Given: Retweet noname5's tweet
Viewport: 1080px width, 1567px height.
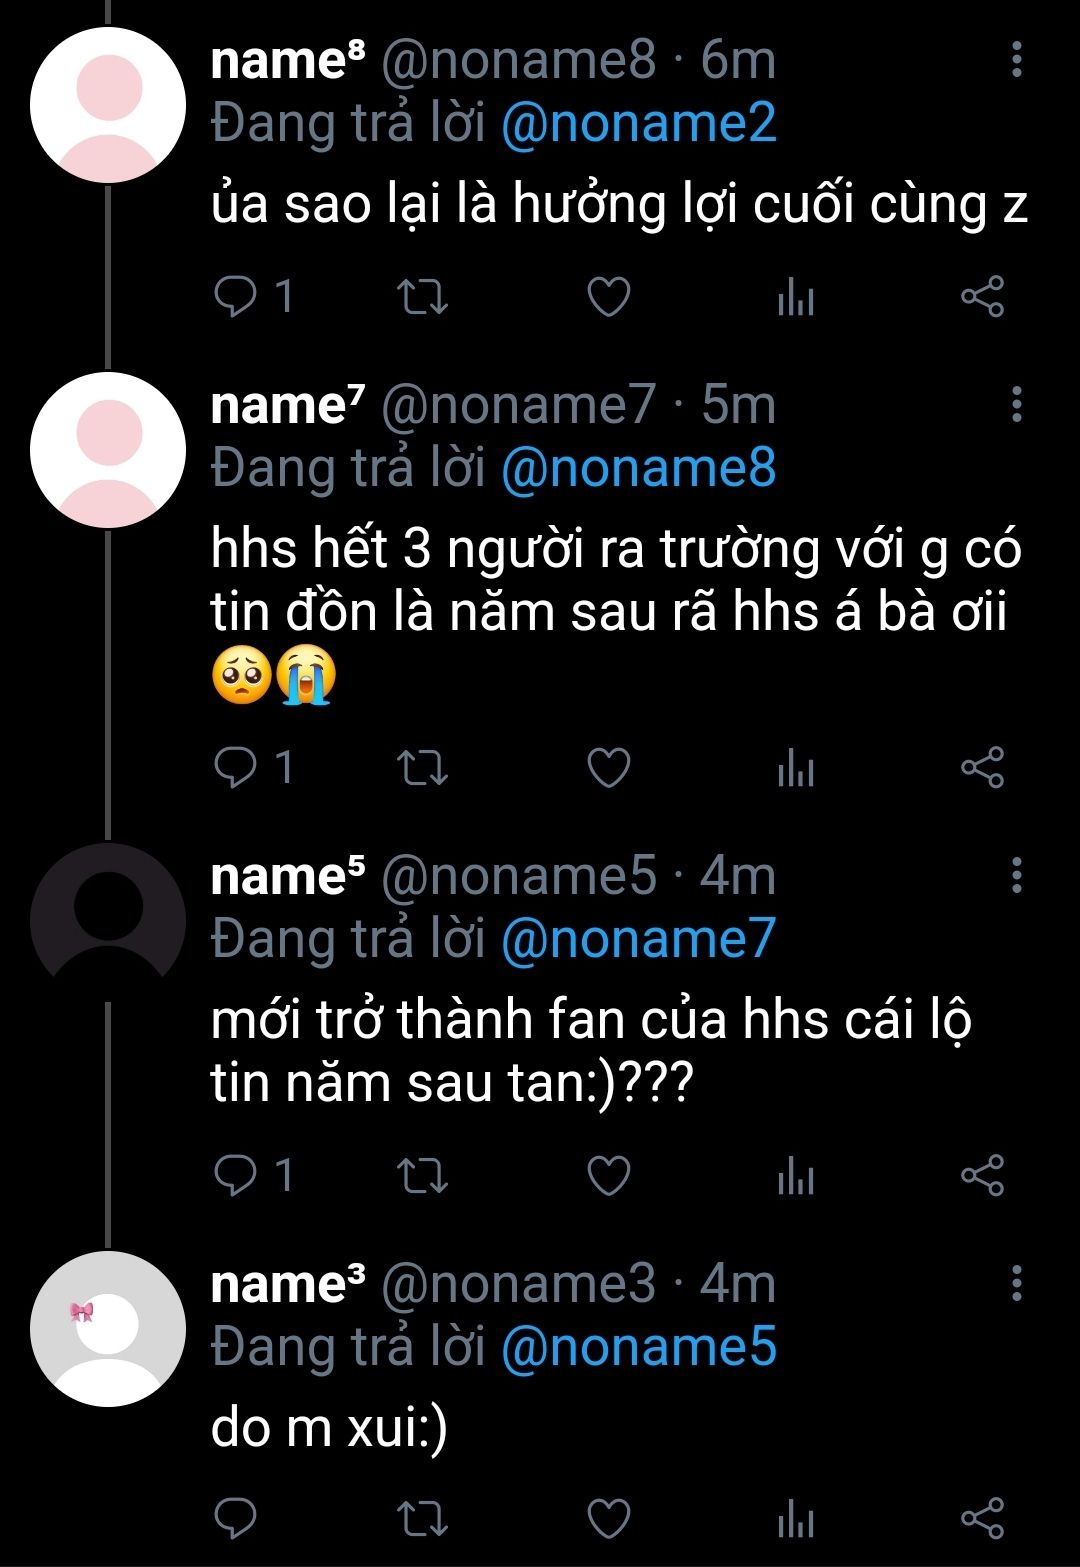Looking at the screenshot, I should (x=422, y=1176).
